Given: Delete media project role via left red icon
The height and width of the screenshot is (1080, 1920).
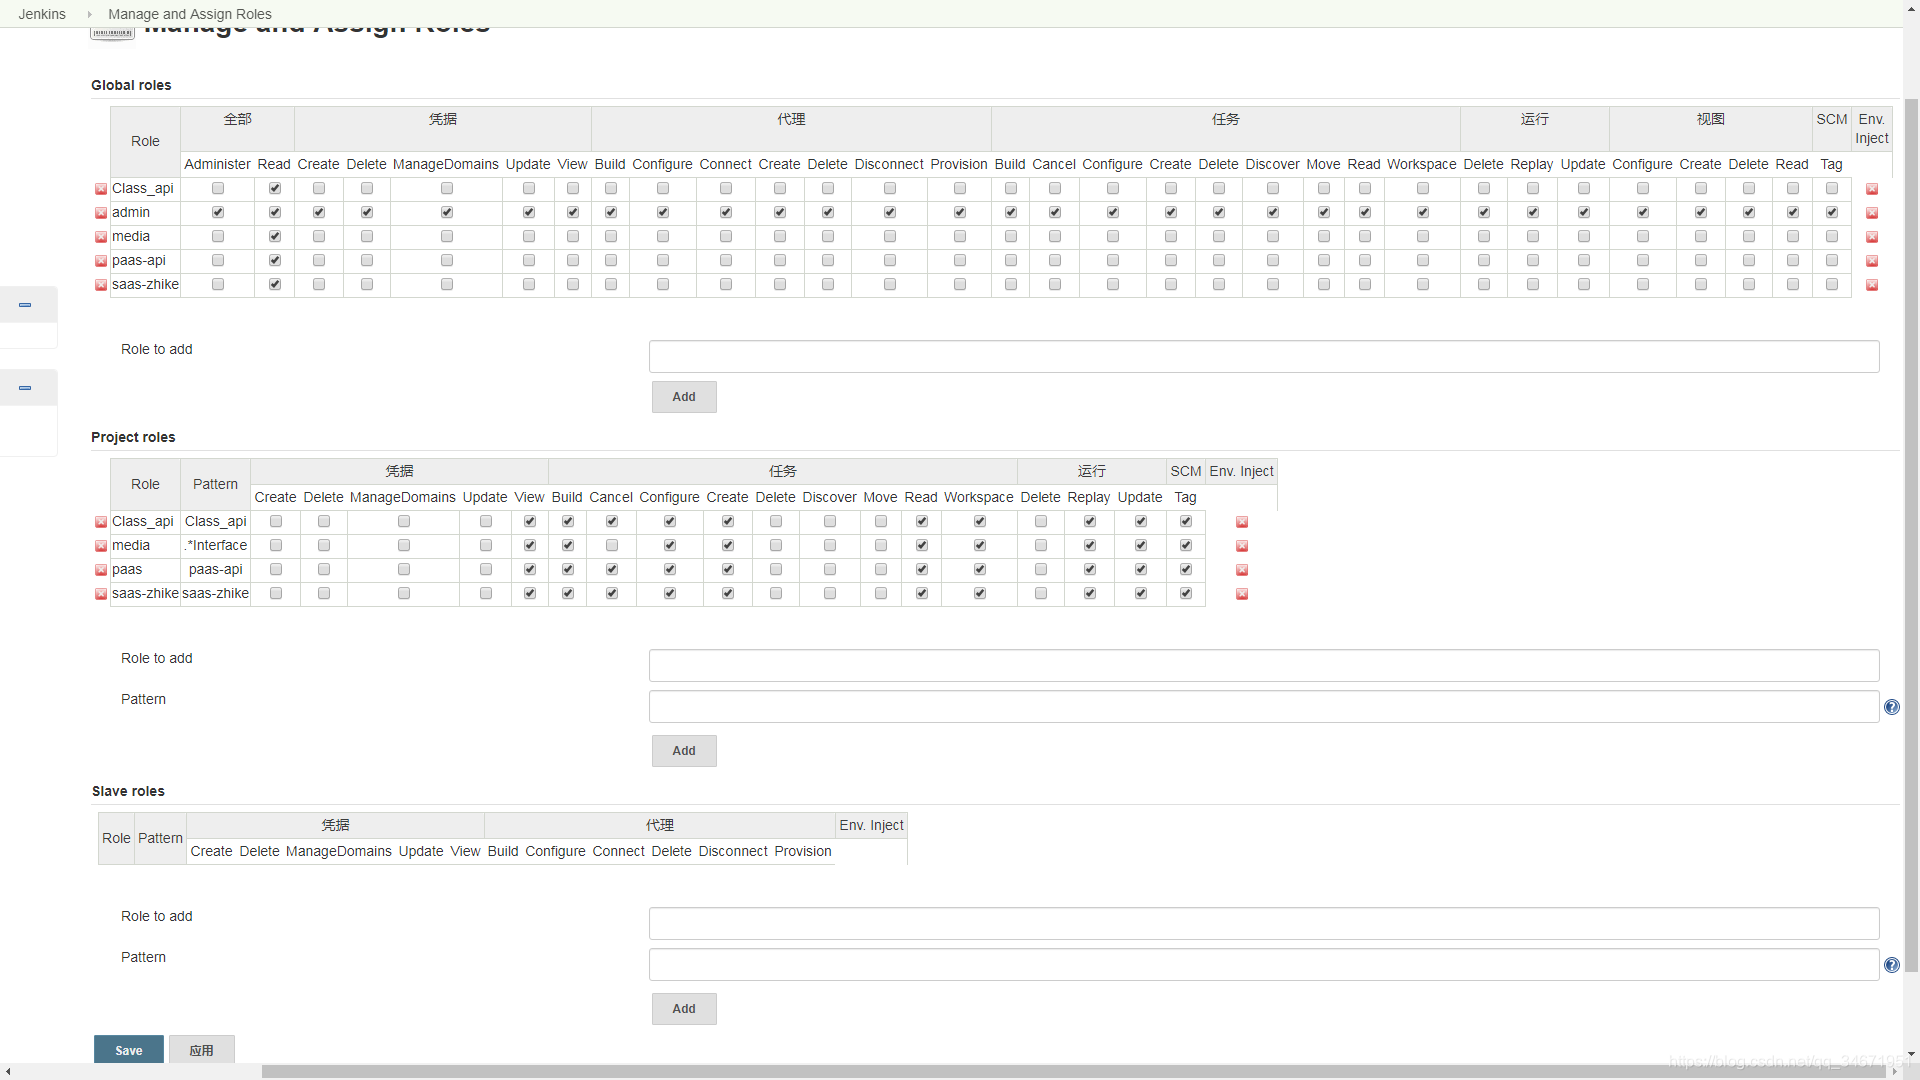Looking at the screenshot, I should pos(101,546).
